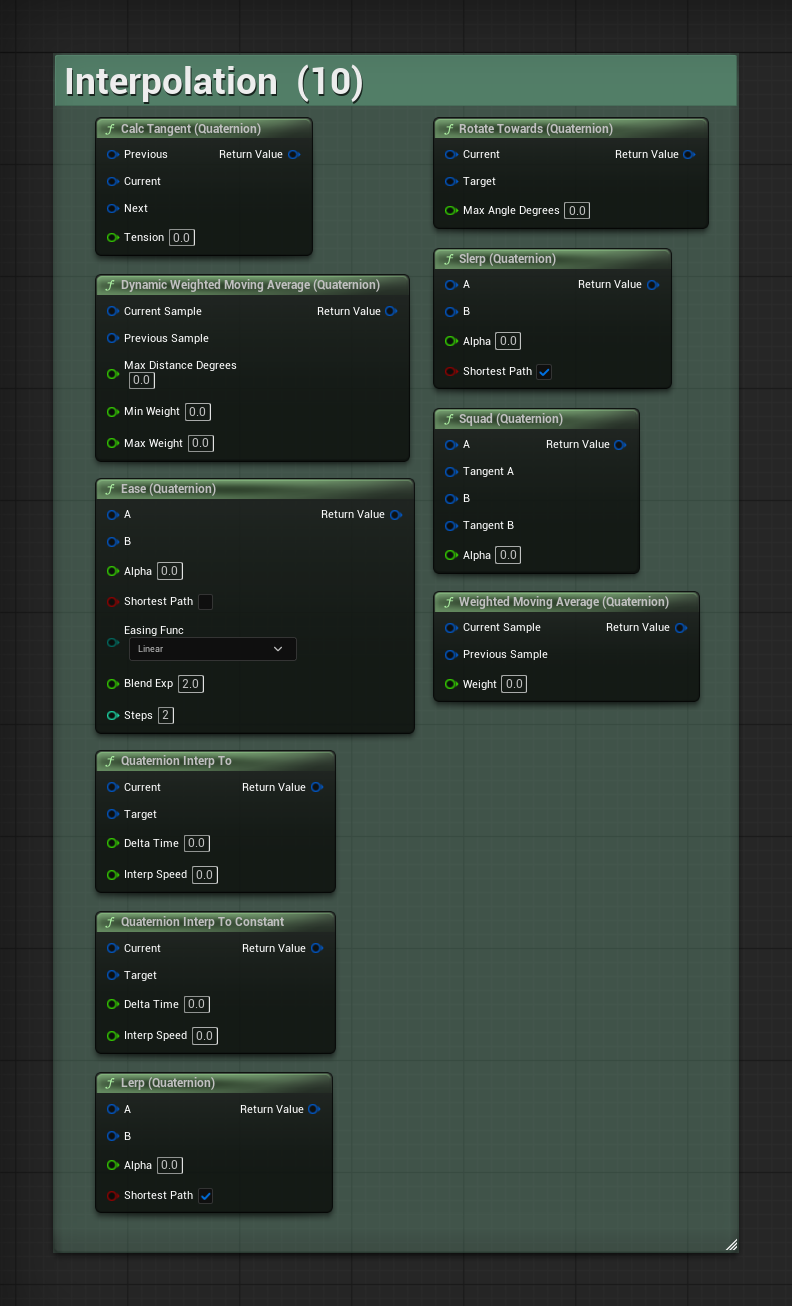792x1306 pixels.
Task: Click Return Value pin on Squad node
Action: (620, 444)
